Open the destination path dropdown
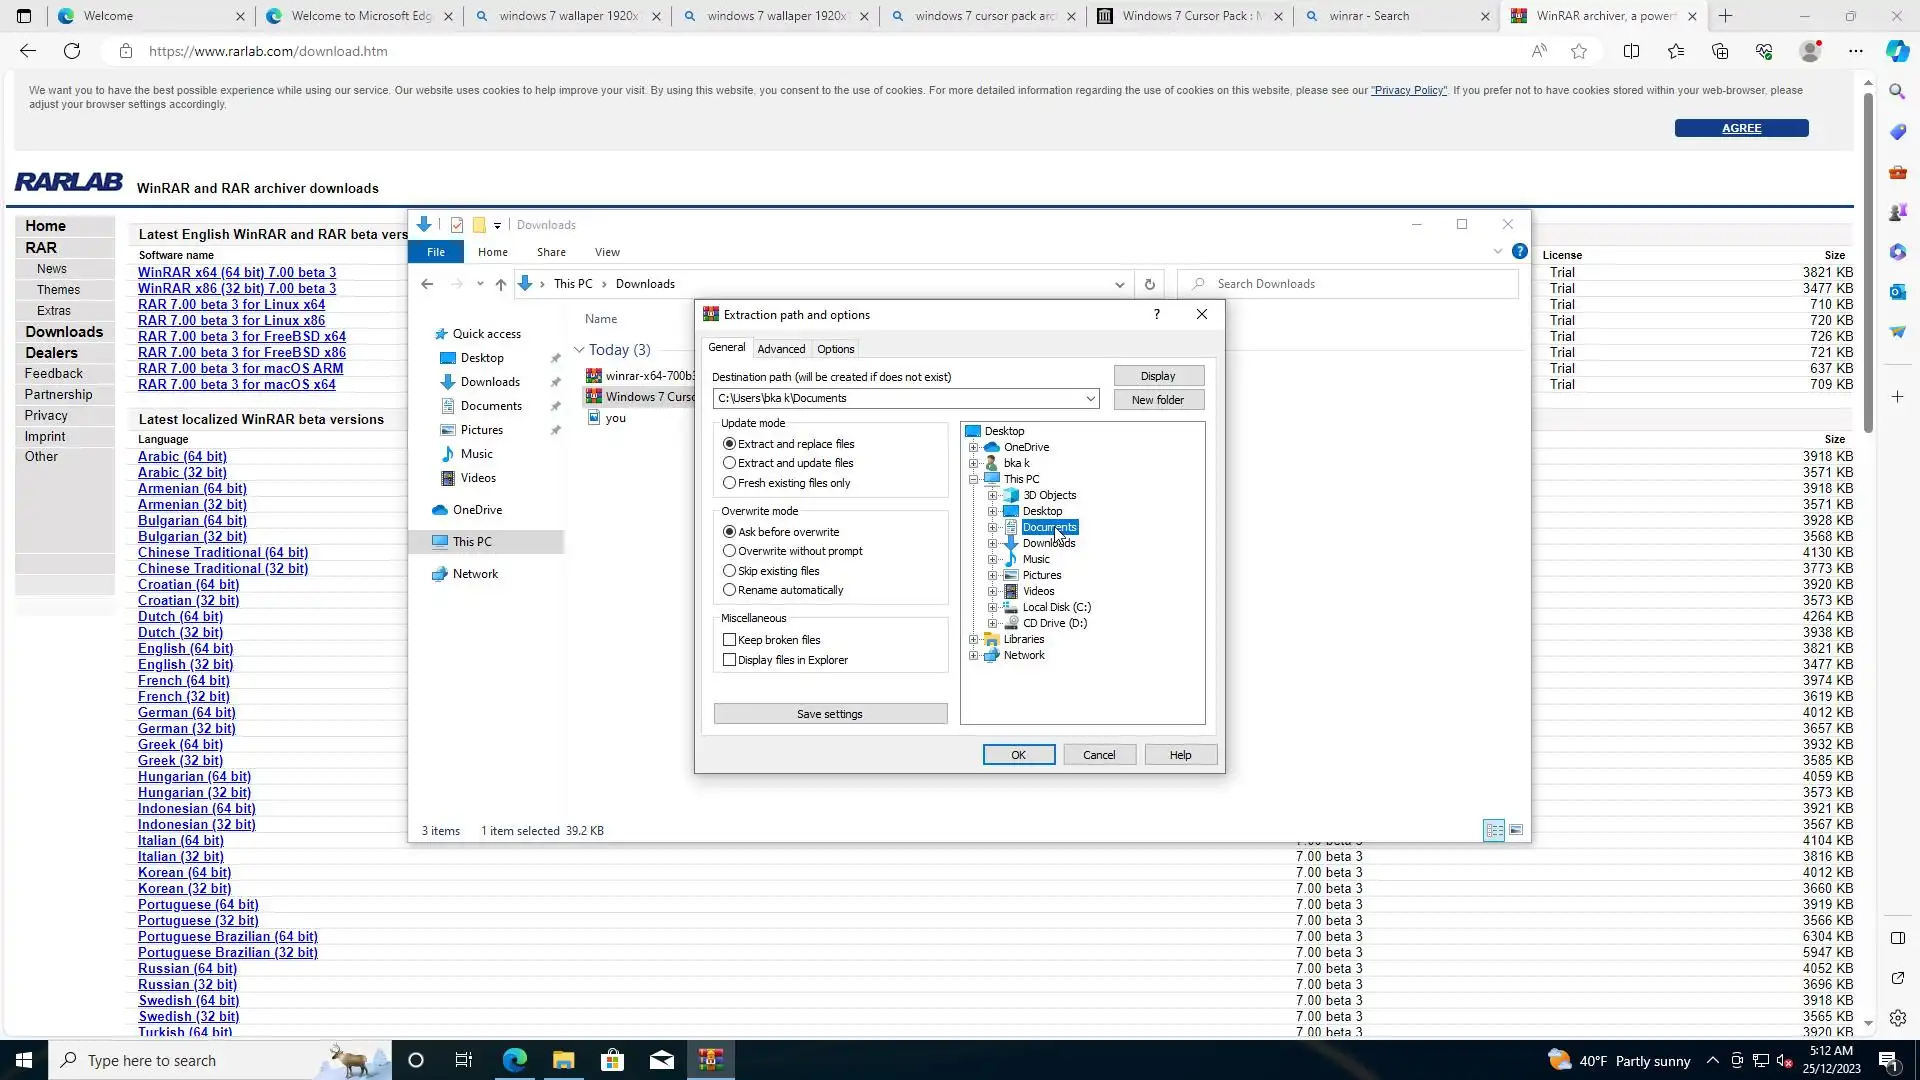 coord(1090,398)
